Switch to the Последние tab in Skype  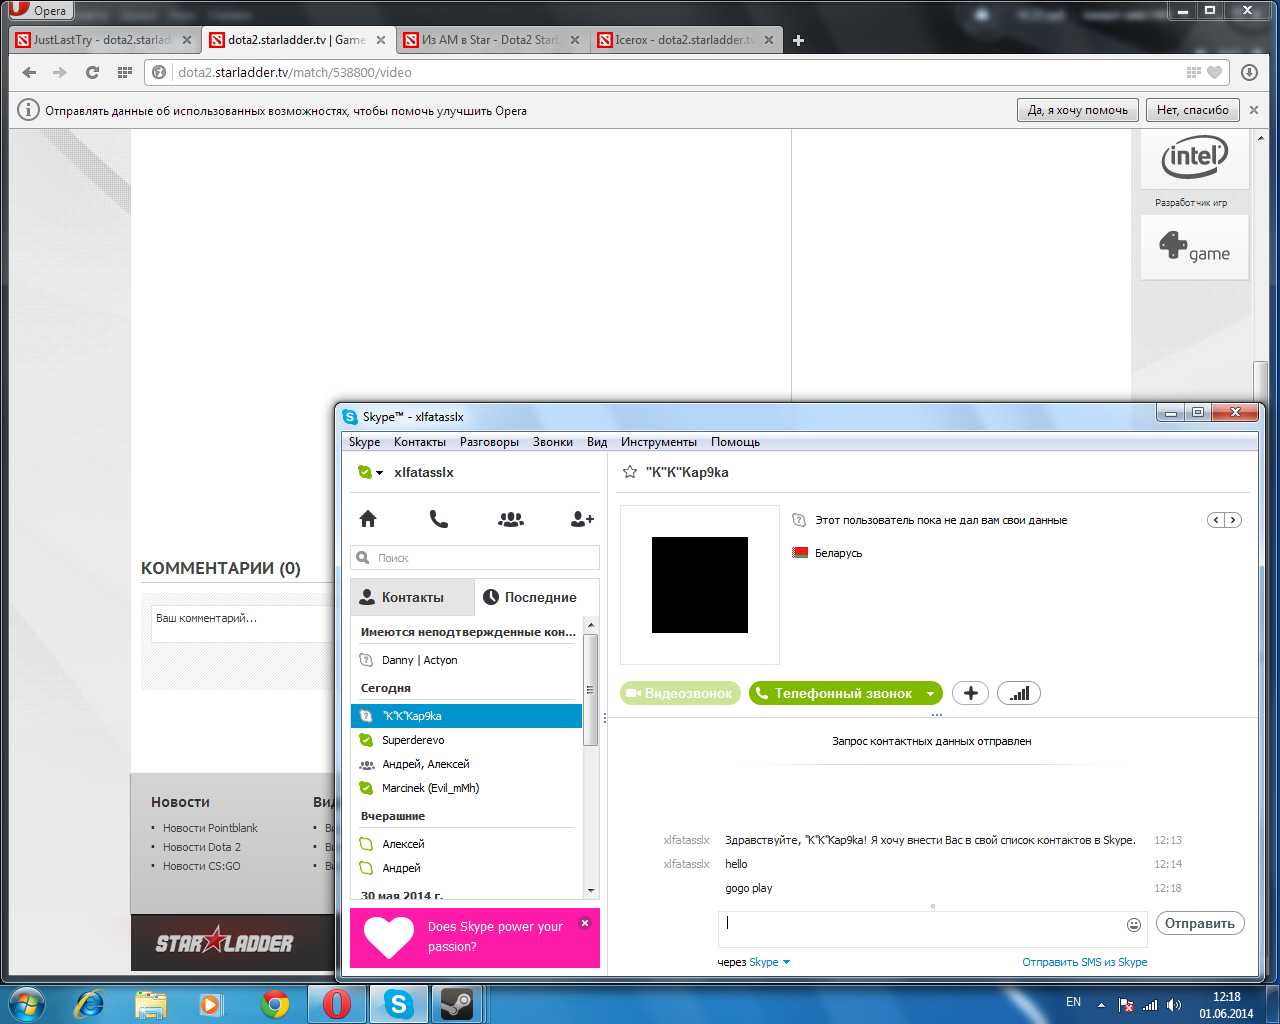[537, 597]
